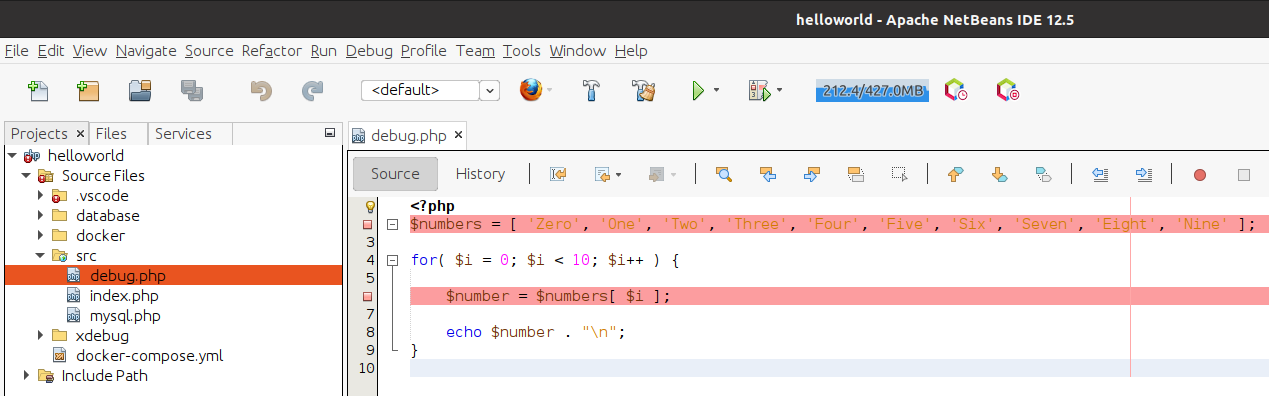The image size is (1269, 396).
Task: Open the Refactor menu
Action: point(272,50)
